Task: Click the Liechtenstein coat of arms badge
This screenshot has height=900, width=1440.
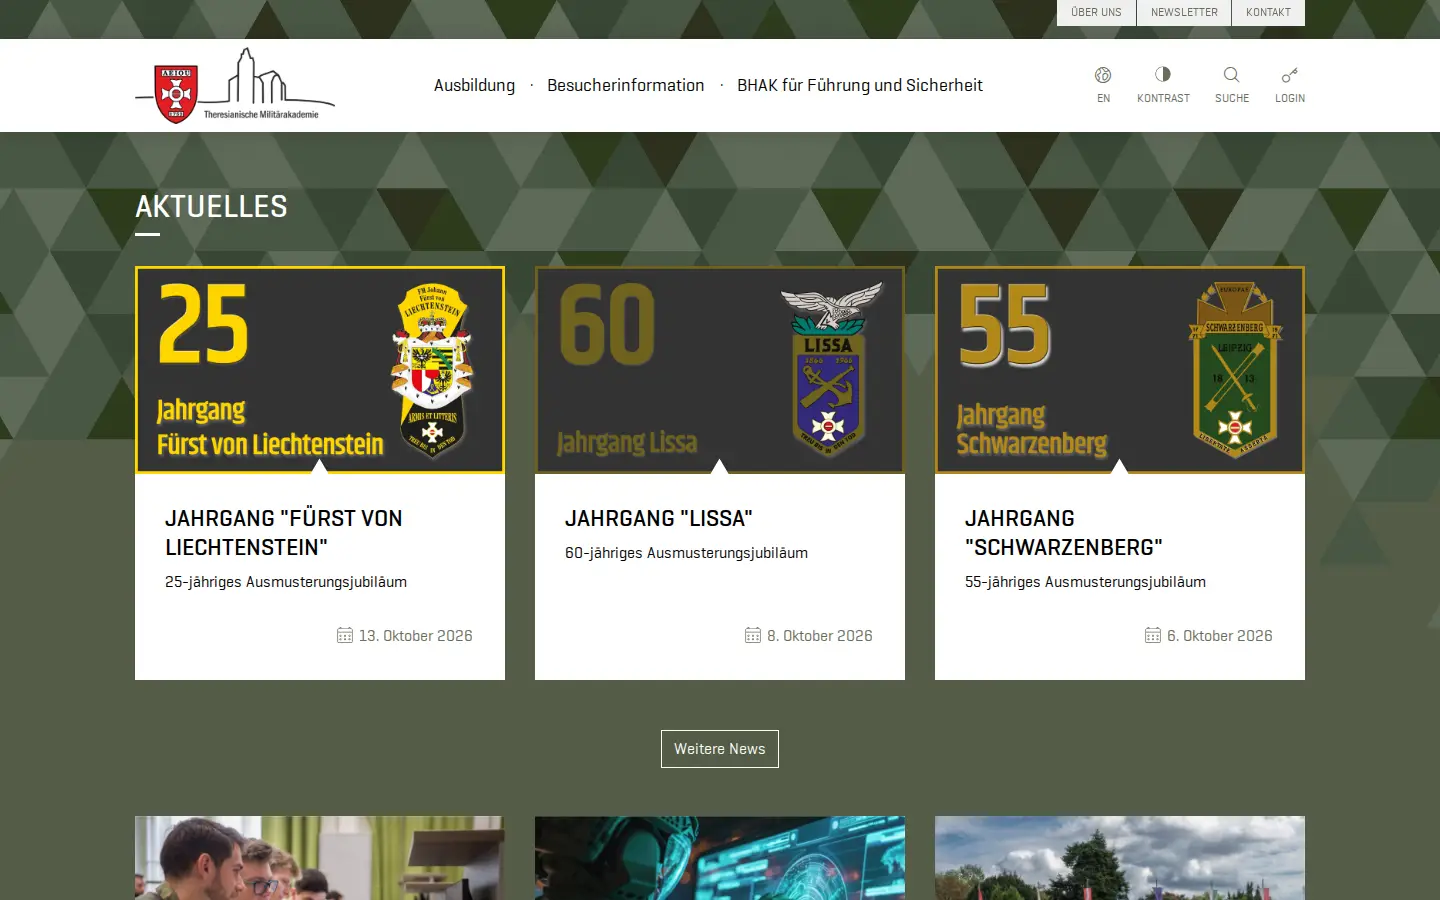Action: [x=432, y=370]
